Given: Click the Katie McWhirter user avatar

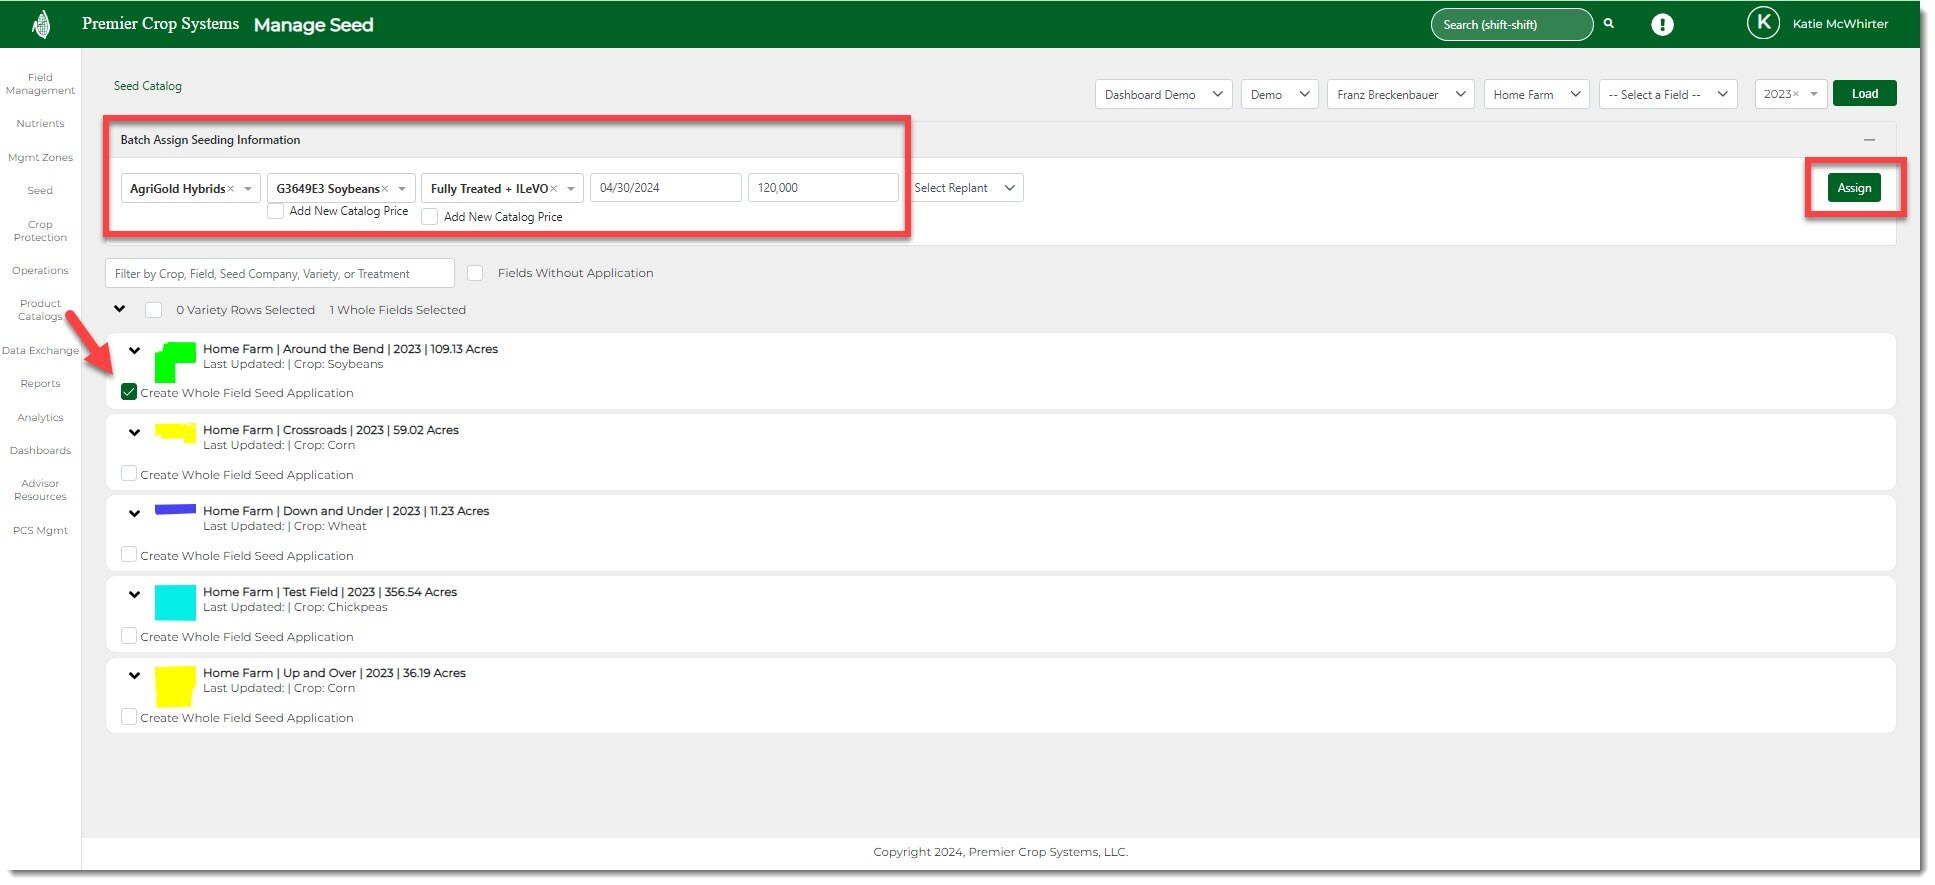Looking at the screenshot, I should tap(1763, 23).
